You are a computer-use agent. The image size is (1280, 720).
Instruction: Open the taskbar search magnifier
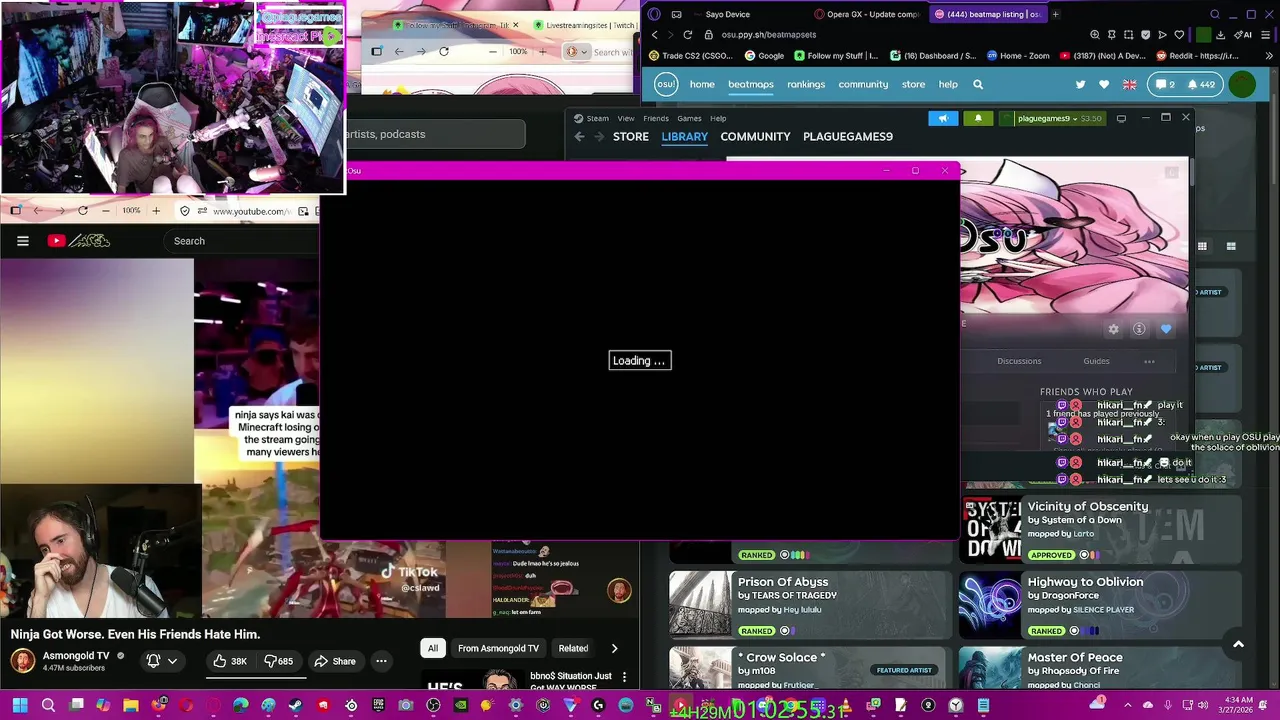(48, 706)
